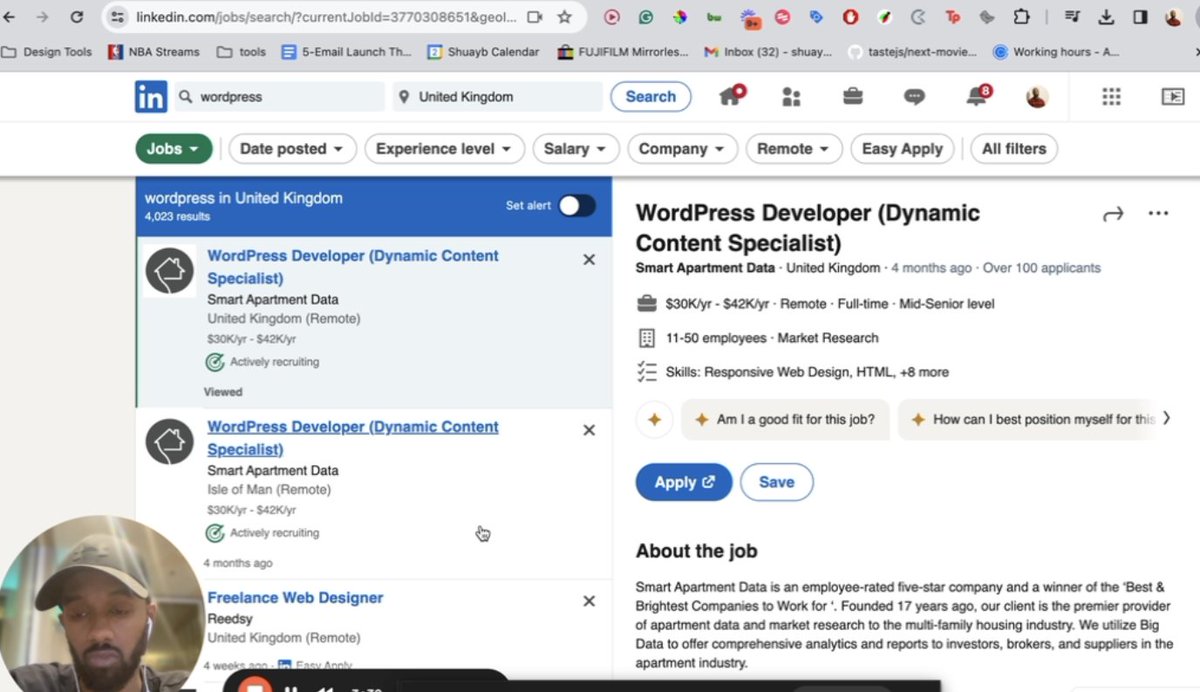The image size is (1200, 692).
Task: Apply to the WordPress Developer job
Action: 684,482
